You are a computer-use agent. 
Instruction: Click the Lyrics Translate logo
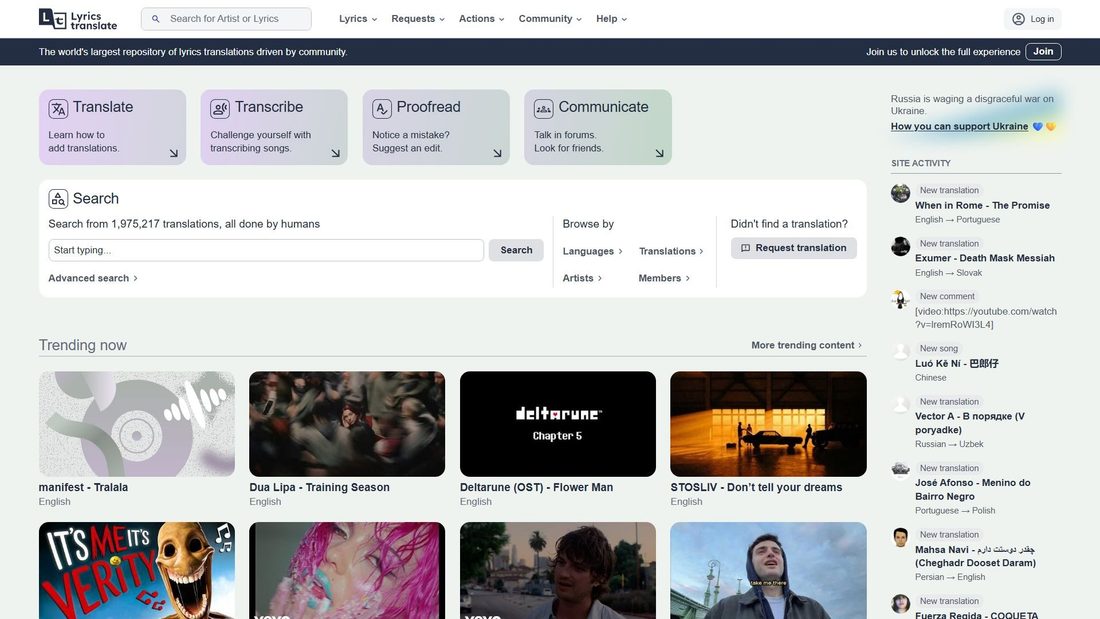point(78,19)
